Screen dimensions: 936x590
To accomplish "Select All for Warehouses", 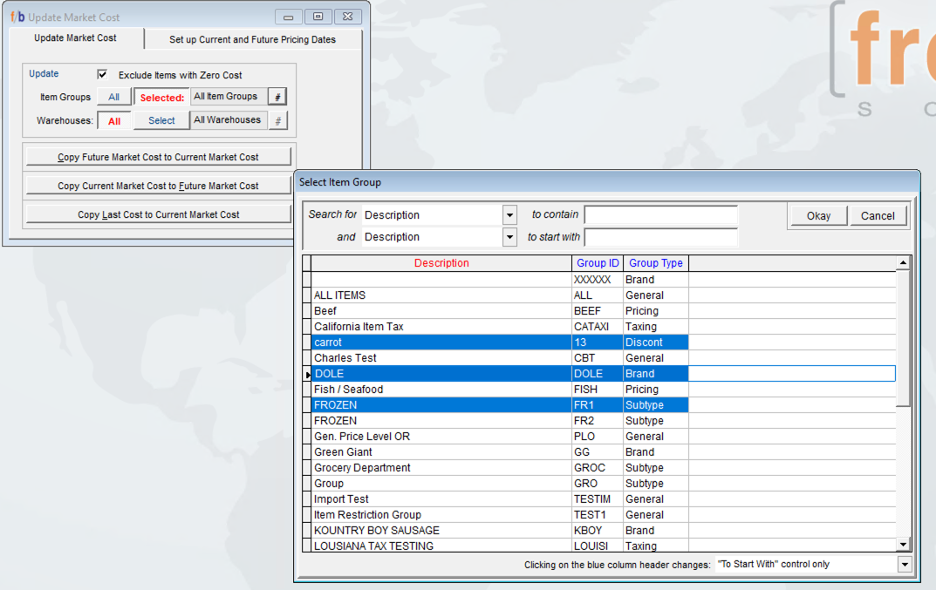I will pyautogui.click(x=114, y=121).
